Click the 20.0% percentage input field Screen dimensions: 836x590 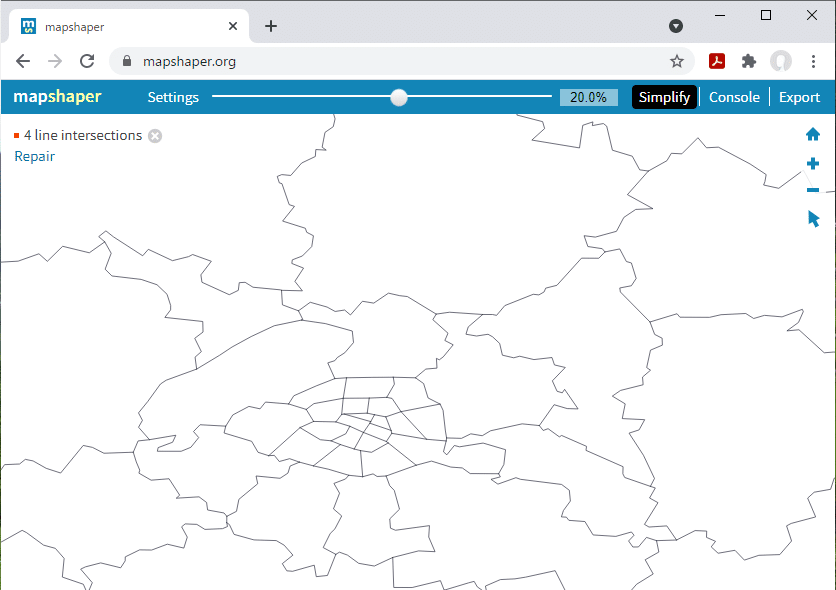[x=589, y=97]
